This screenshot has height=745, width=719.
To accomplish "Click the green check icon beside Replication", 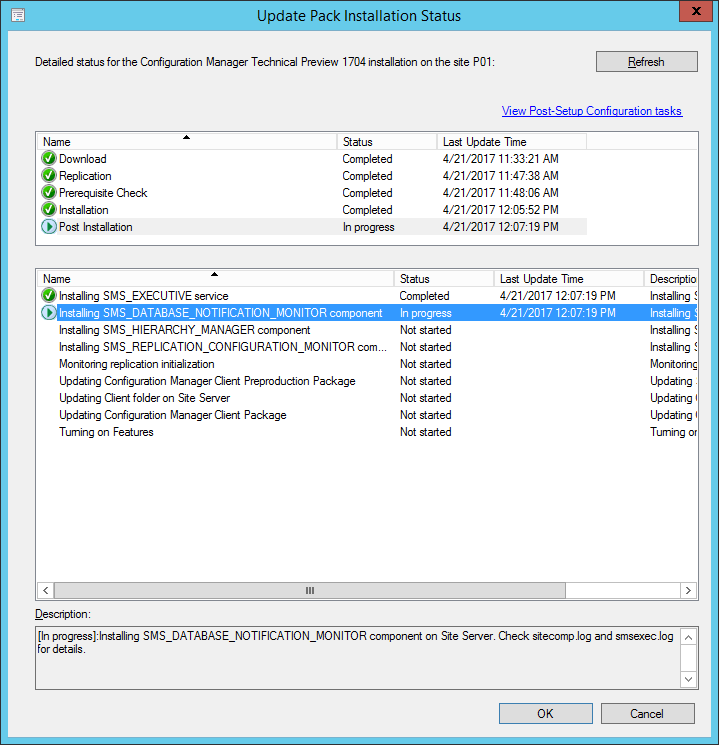I will pyautogui.click(x=48, y=175).
